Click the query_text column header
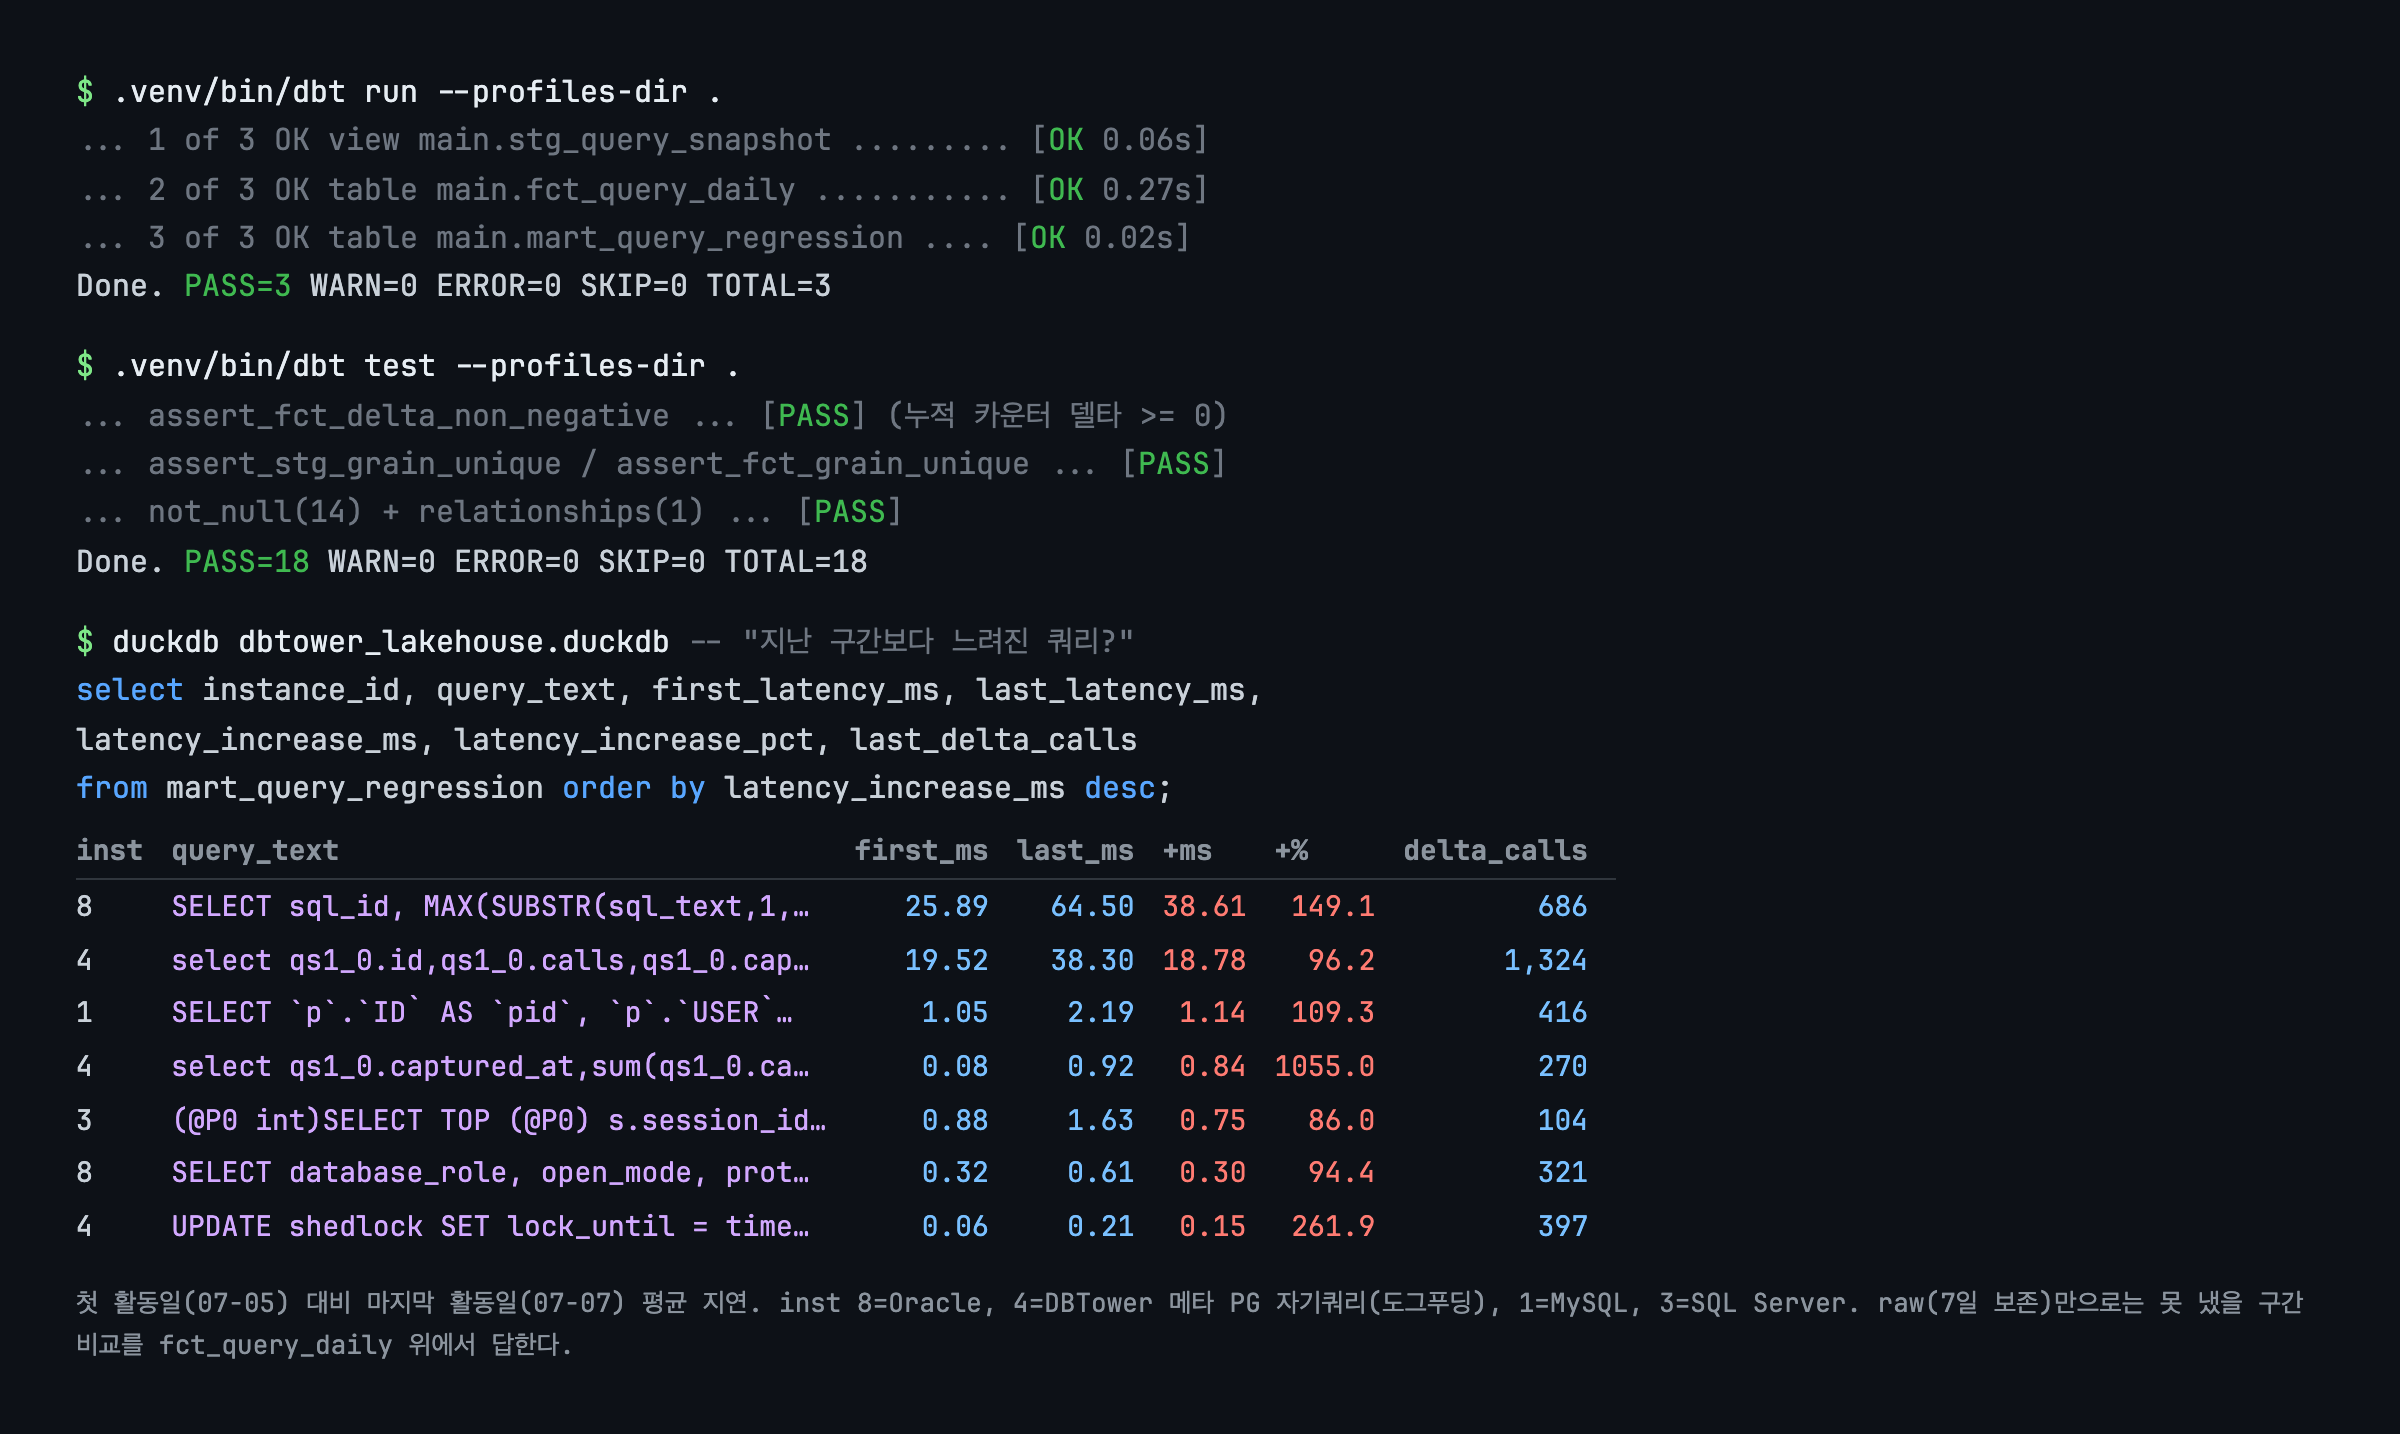 [x=255, y=851]
